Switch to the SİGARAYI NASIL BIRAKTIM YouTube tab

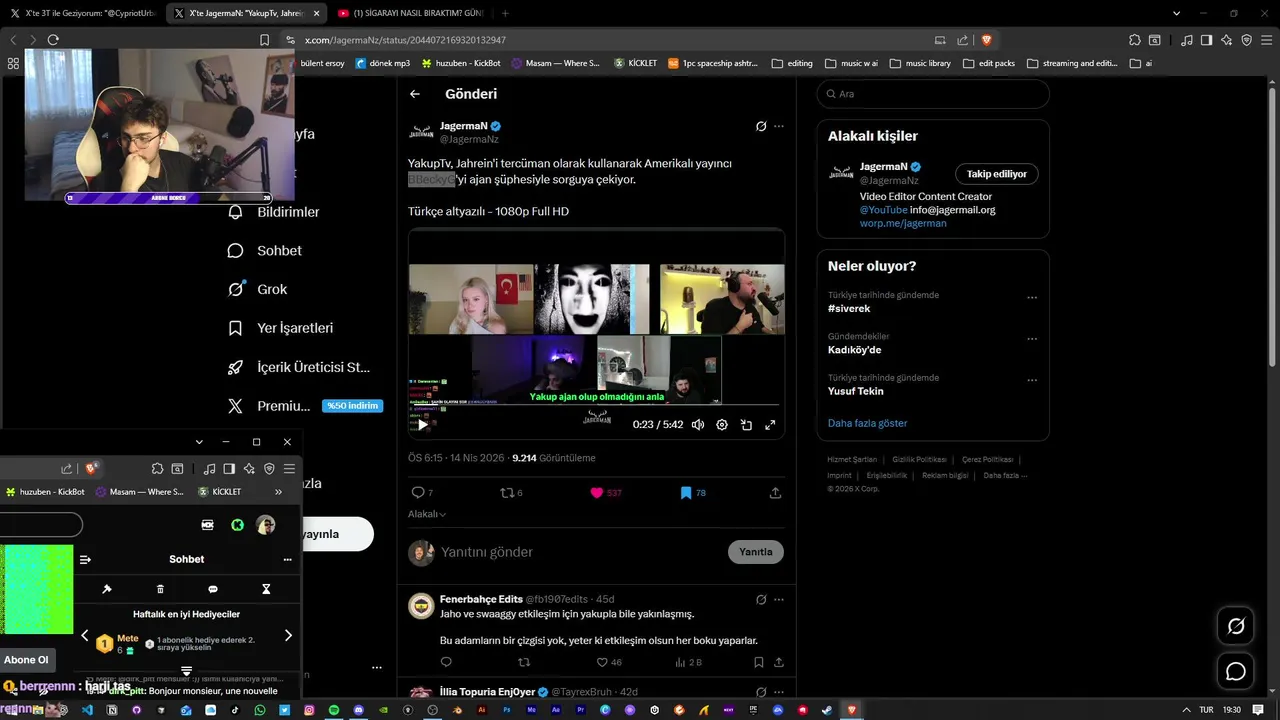pos(410,13)
